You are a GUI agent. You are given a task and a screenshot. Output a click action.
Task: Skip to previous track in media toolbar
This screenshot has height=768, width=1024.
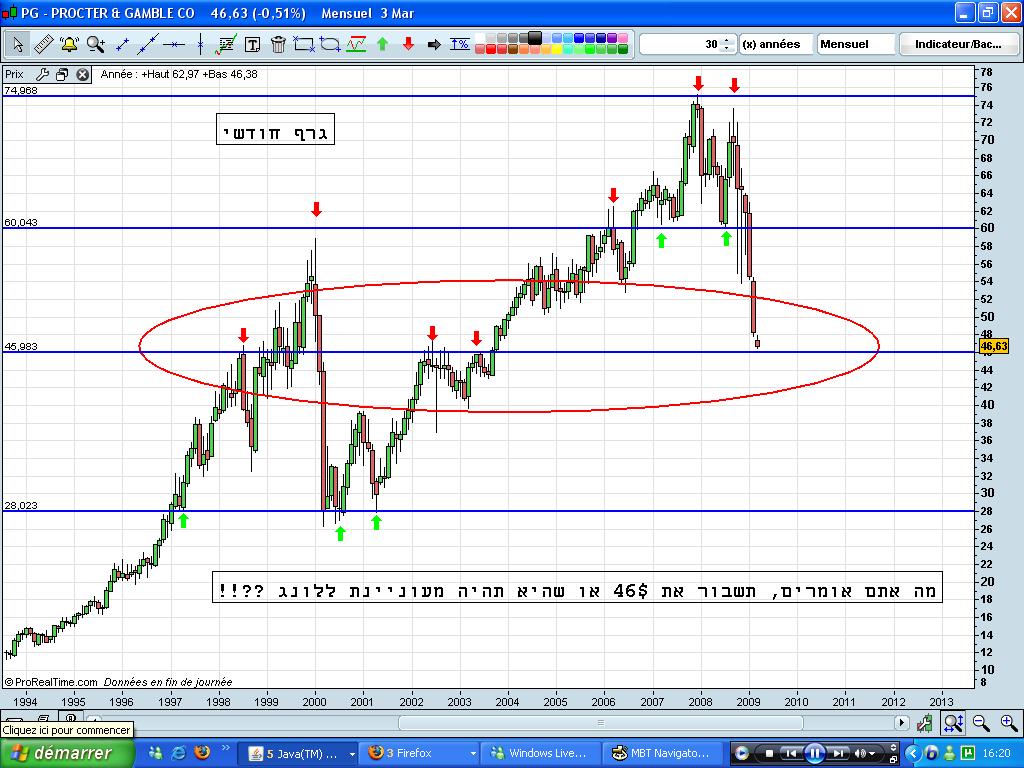(791, 753)
